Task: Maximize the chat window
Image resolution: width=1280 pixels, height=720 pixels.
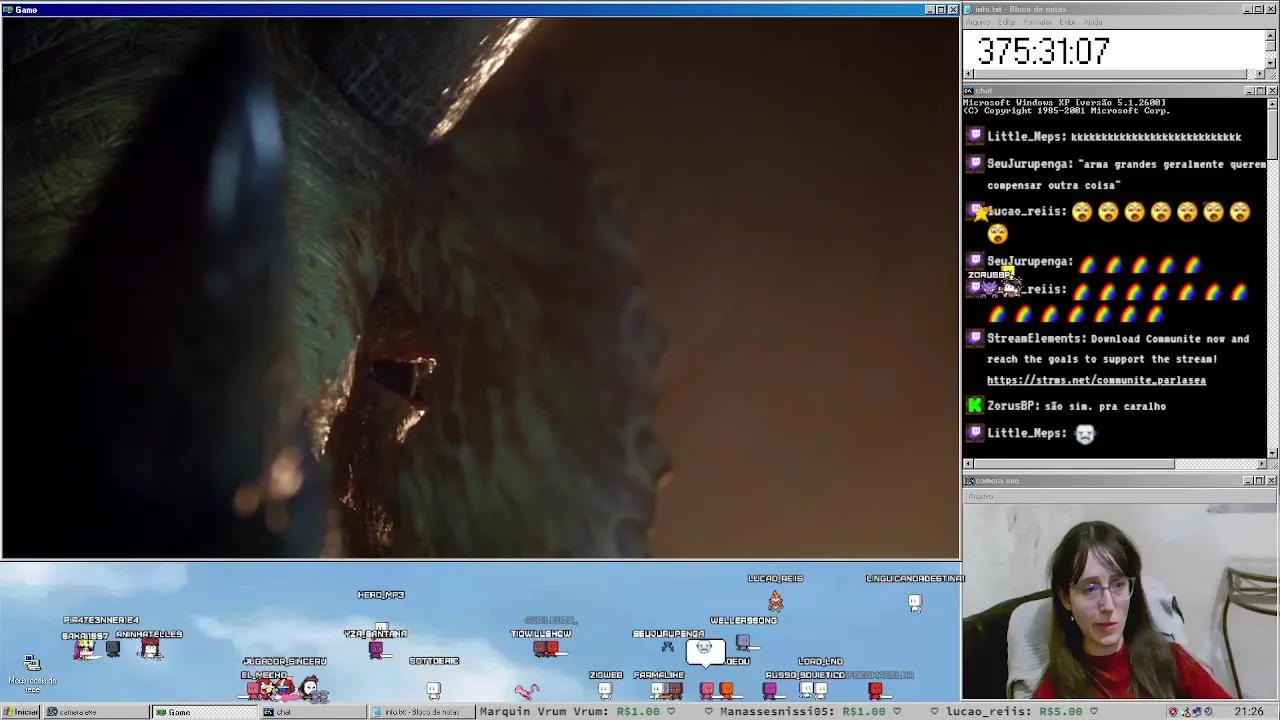Action: pos(1259,91)
